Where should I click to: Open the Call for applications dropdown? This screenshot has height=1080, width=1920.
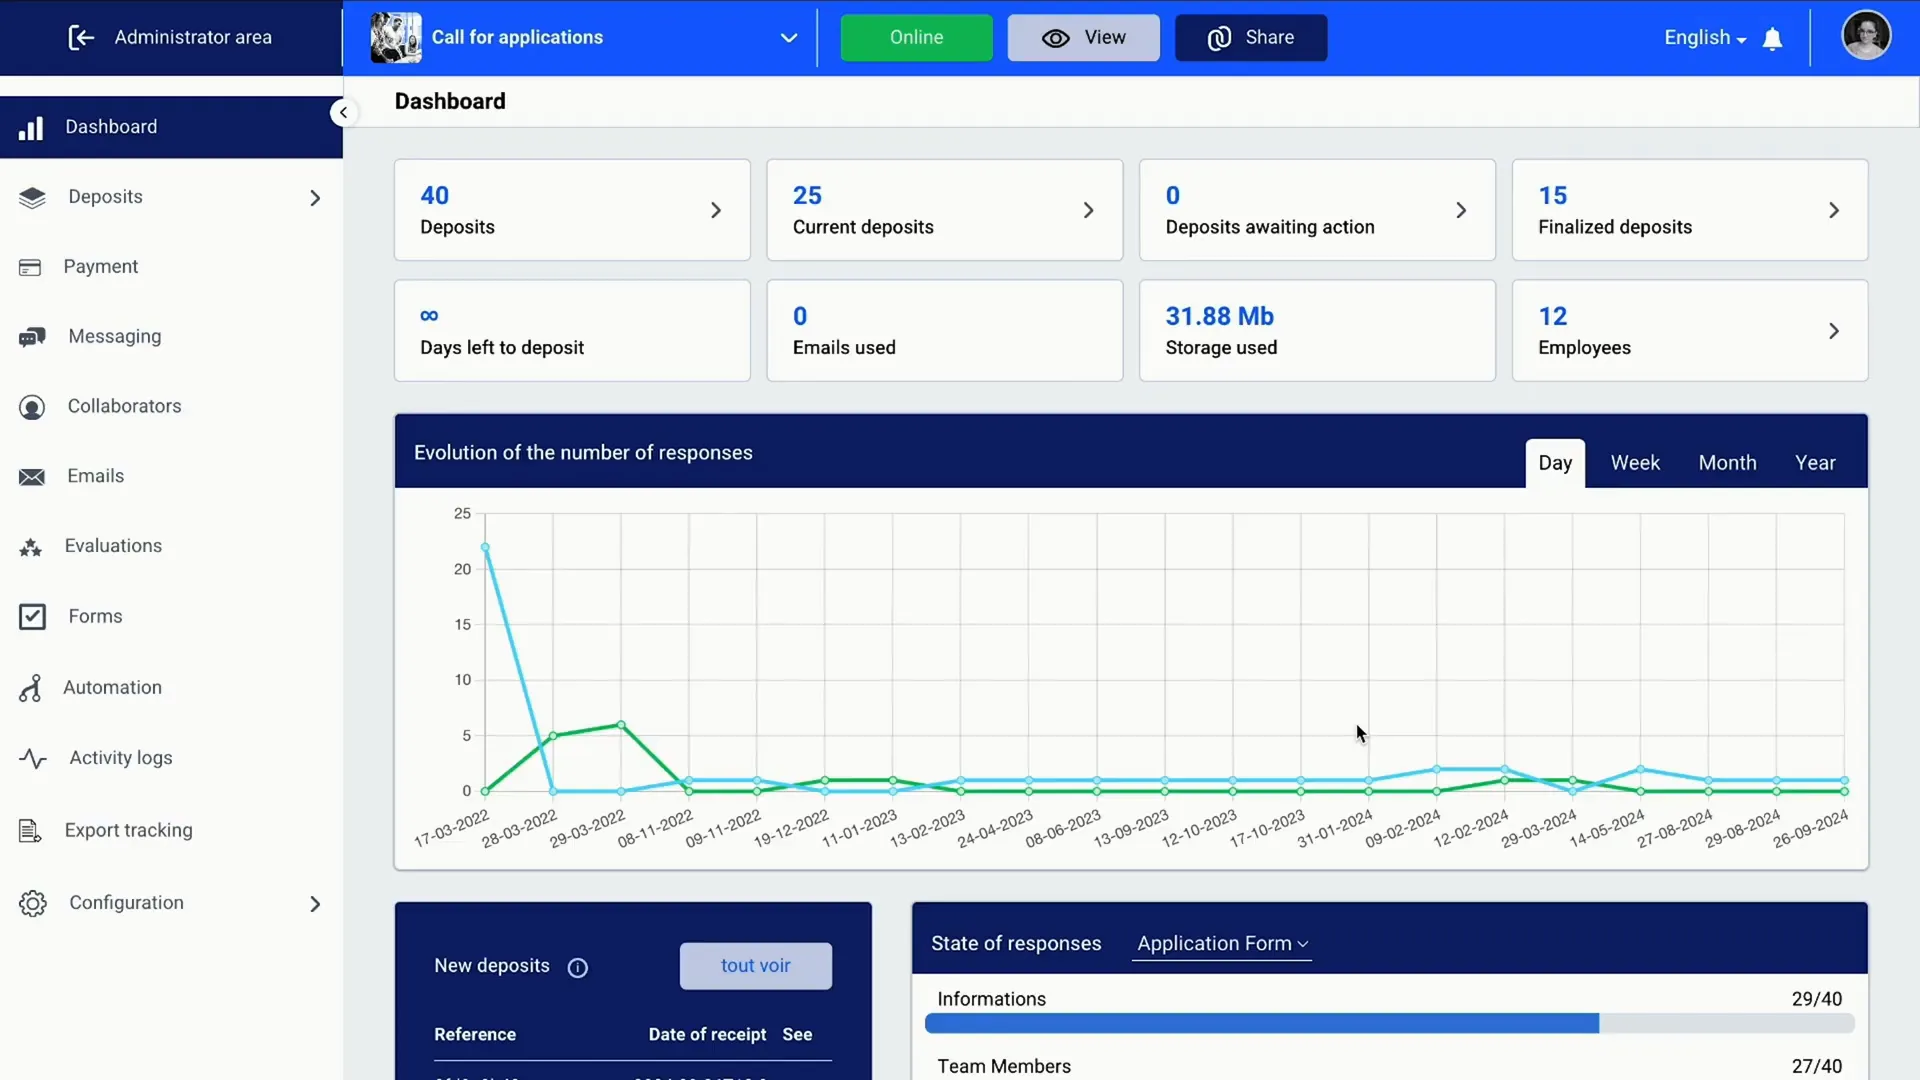click(789, 37)
